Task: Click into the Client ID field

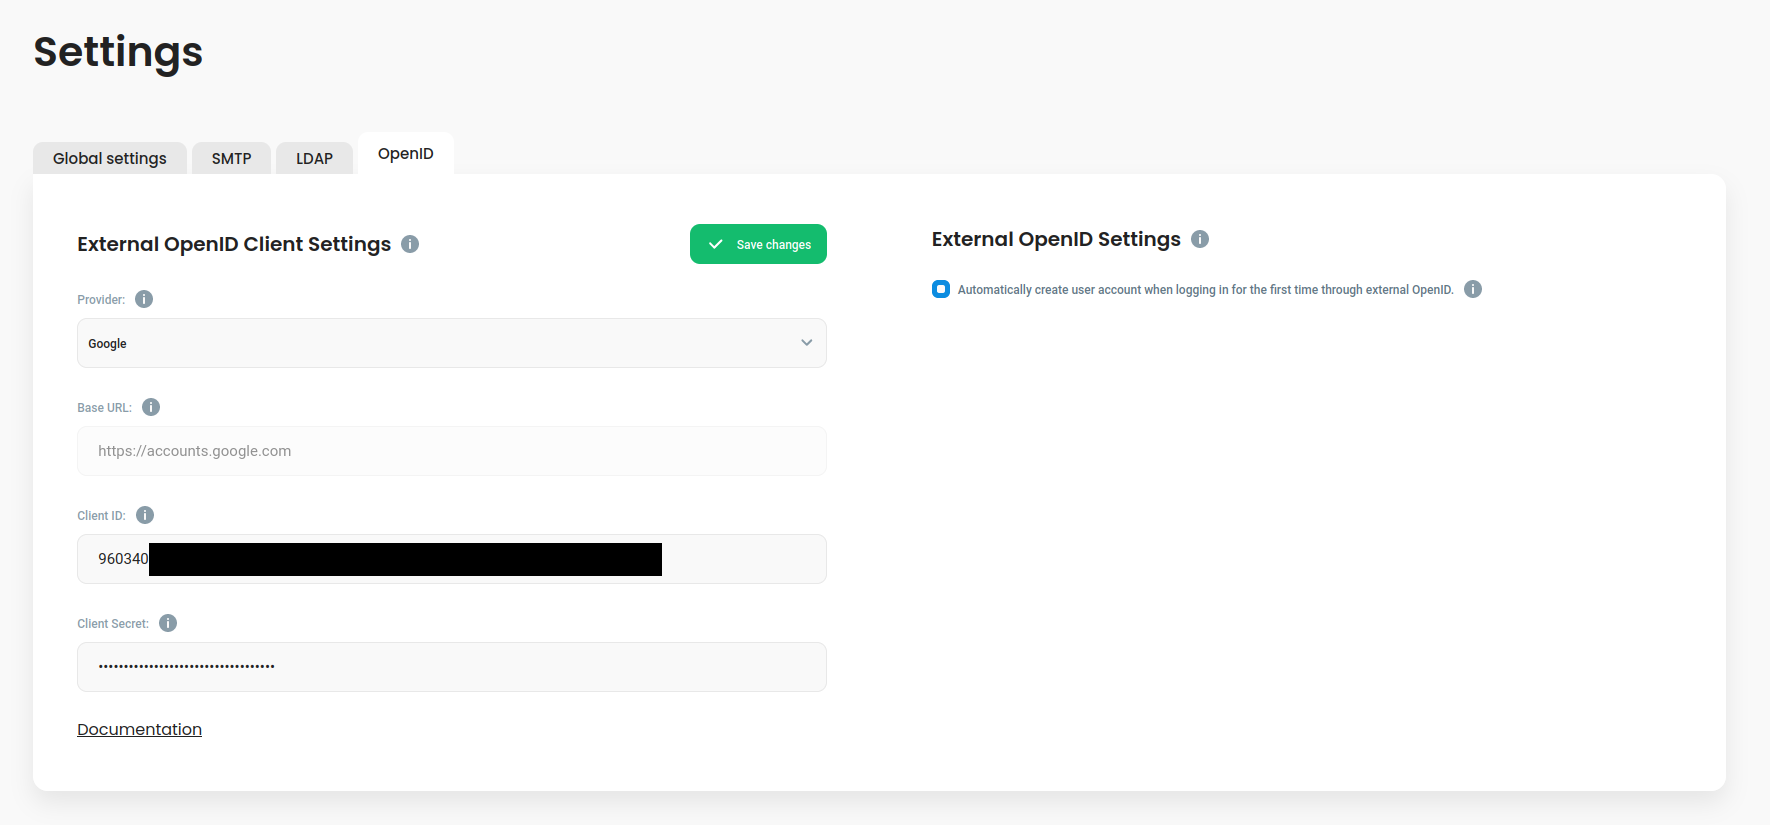Action: click(x=742, y=559)
